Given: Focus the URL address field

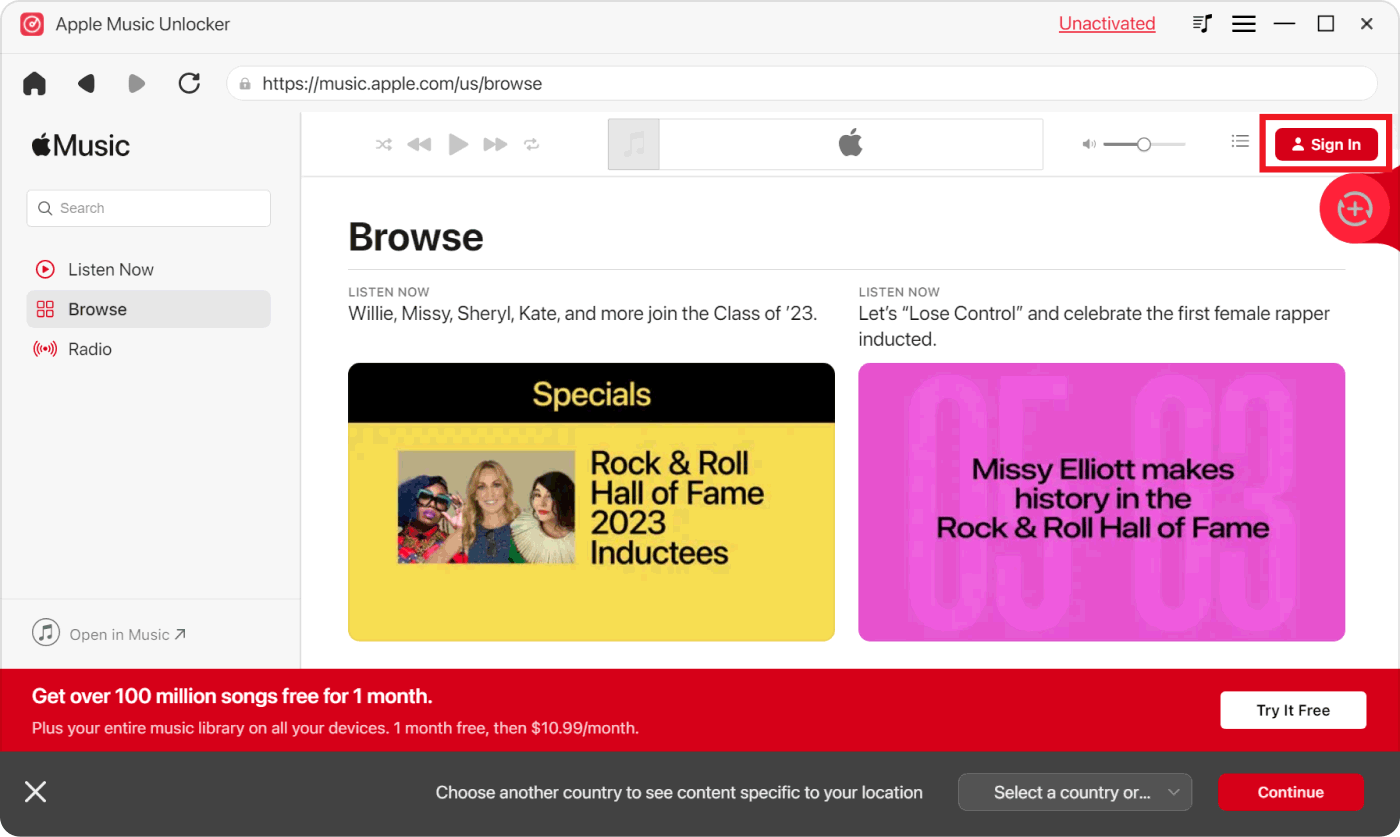Looking at the screenshot, I should 802,84.
